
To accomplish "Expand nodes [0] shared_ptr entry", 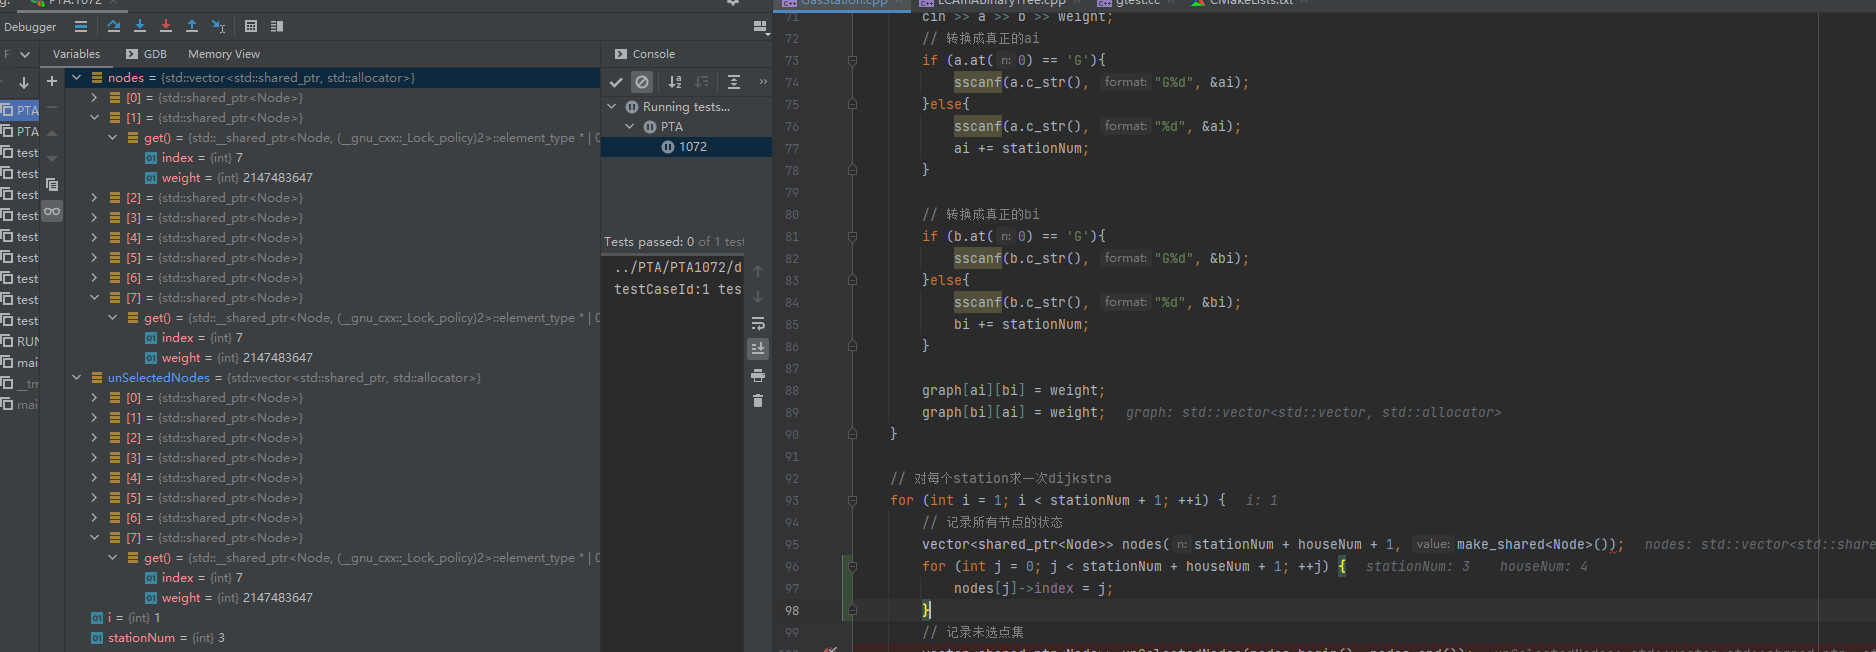I will (94, 97).
